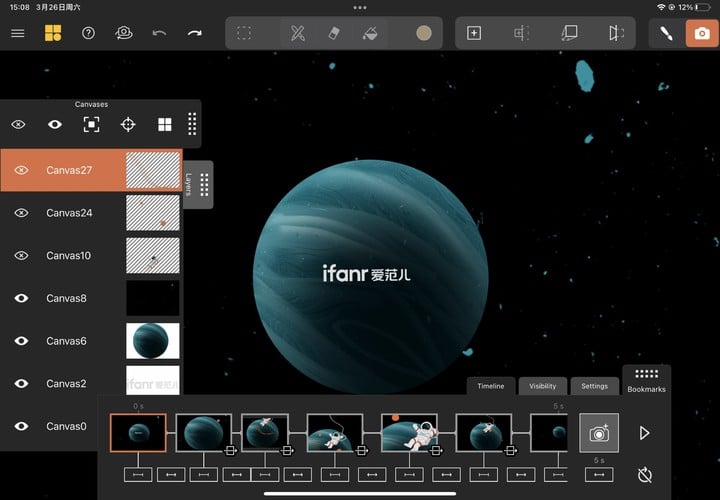Open the hamburger main menu
This screenshot has width=720, height=500.
tap(17, 33)
